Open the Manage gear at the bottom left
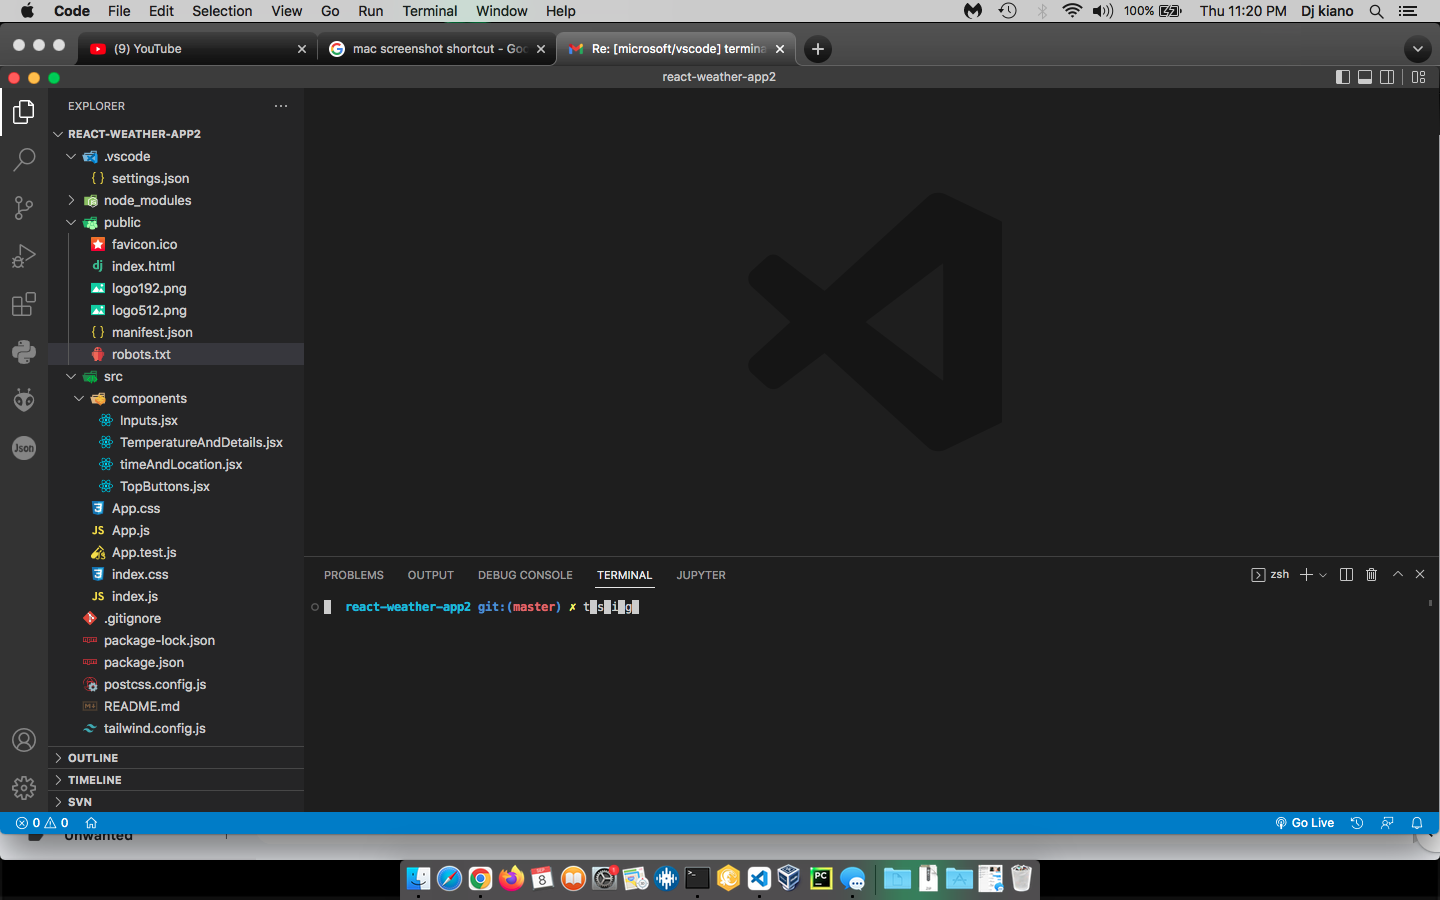Image resolution: width=1440 pixels, height=900 pixels. [23, 788]
